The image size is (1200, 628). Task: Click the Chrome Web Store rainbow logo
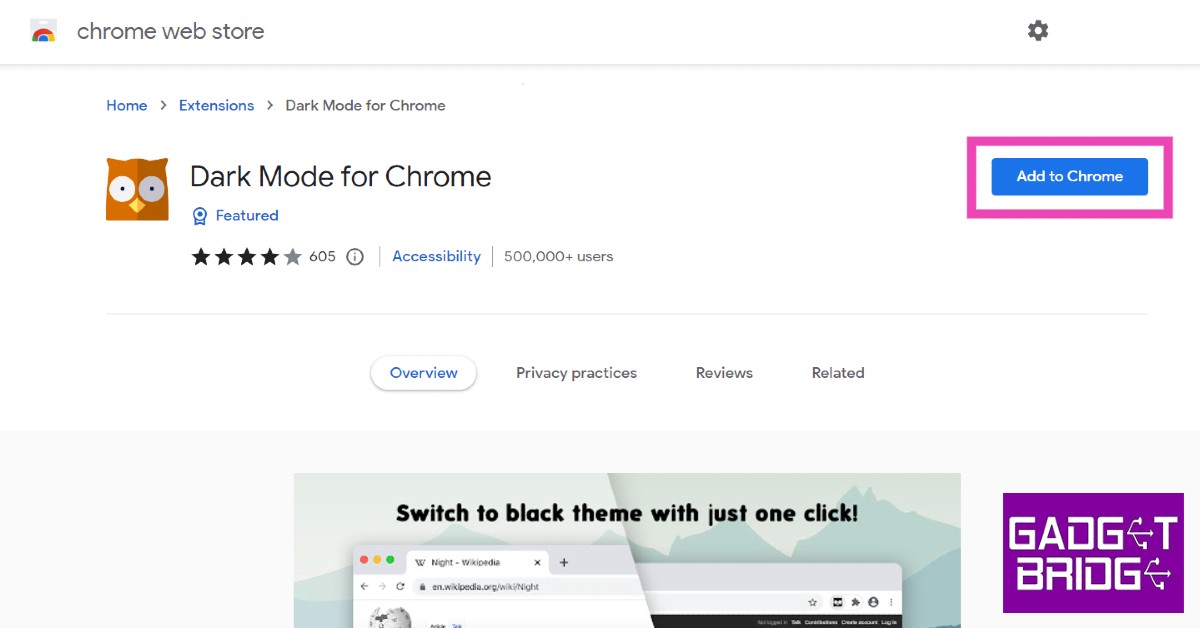[x=43, y=32]
